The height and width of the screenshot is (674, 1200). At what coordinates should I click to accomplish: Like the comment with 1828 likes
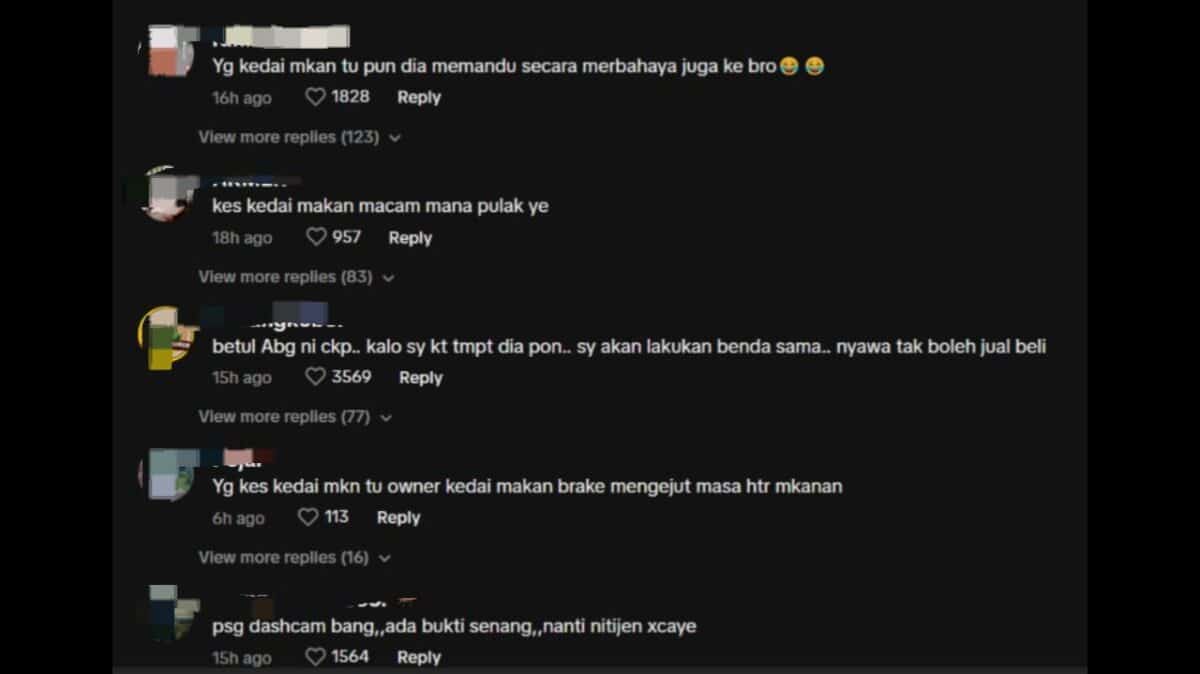tap(316, 97)
